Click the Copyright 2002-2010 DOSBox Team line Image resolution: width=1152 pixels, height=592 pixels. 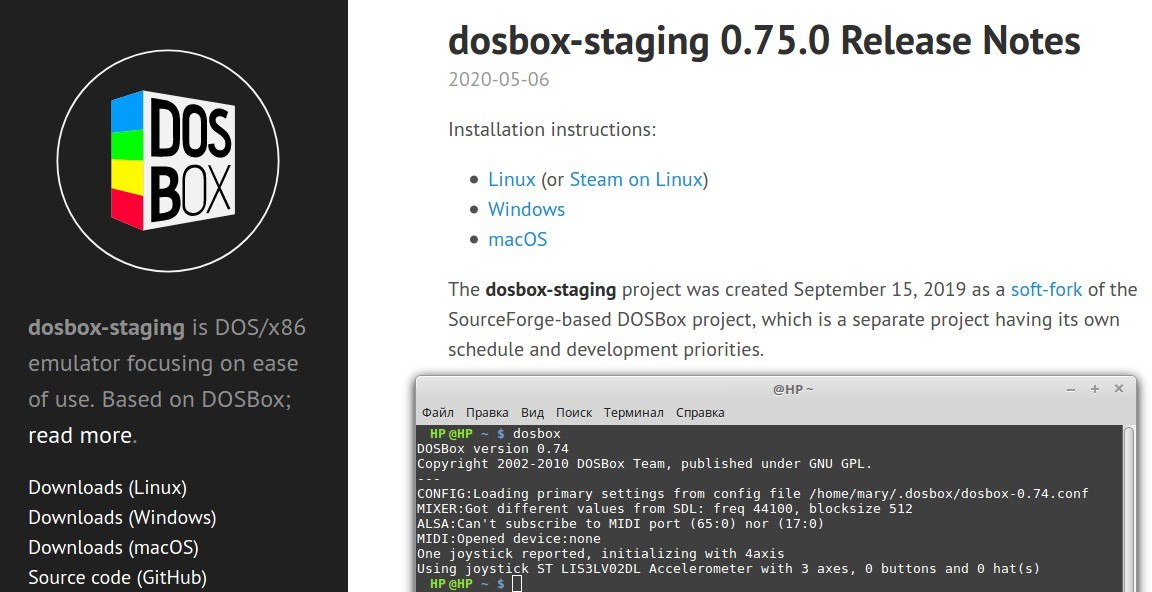point(644,463)
